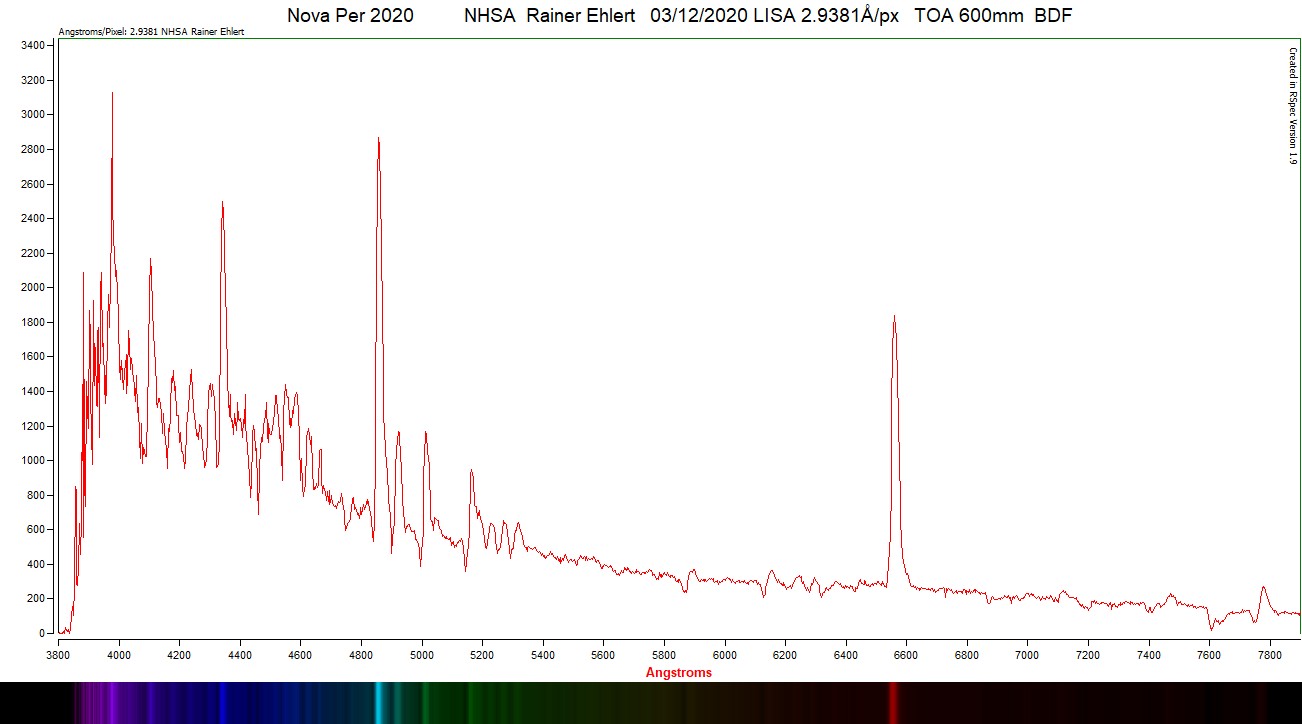Click the Angstroms/Pixel 2.9381 label at top-left
This screenshot has height=724, width=1302.
(152, 32)
